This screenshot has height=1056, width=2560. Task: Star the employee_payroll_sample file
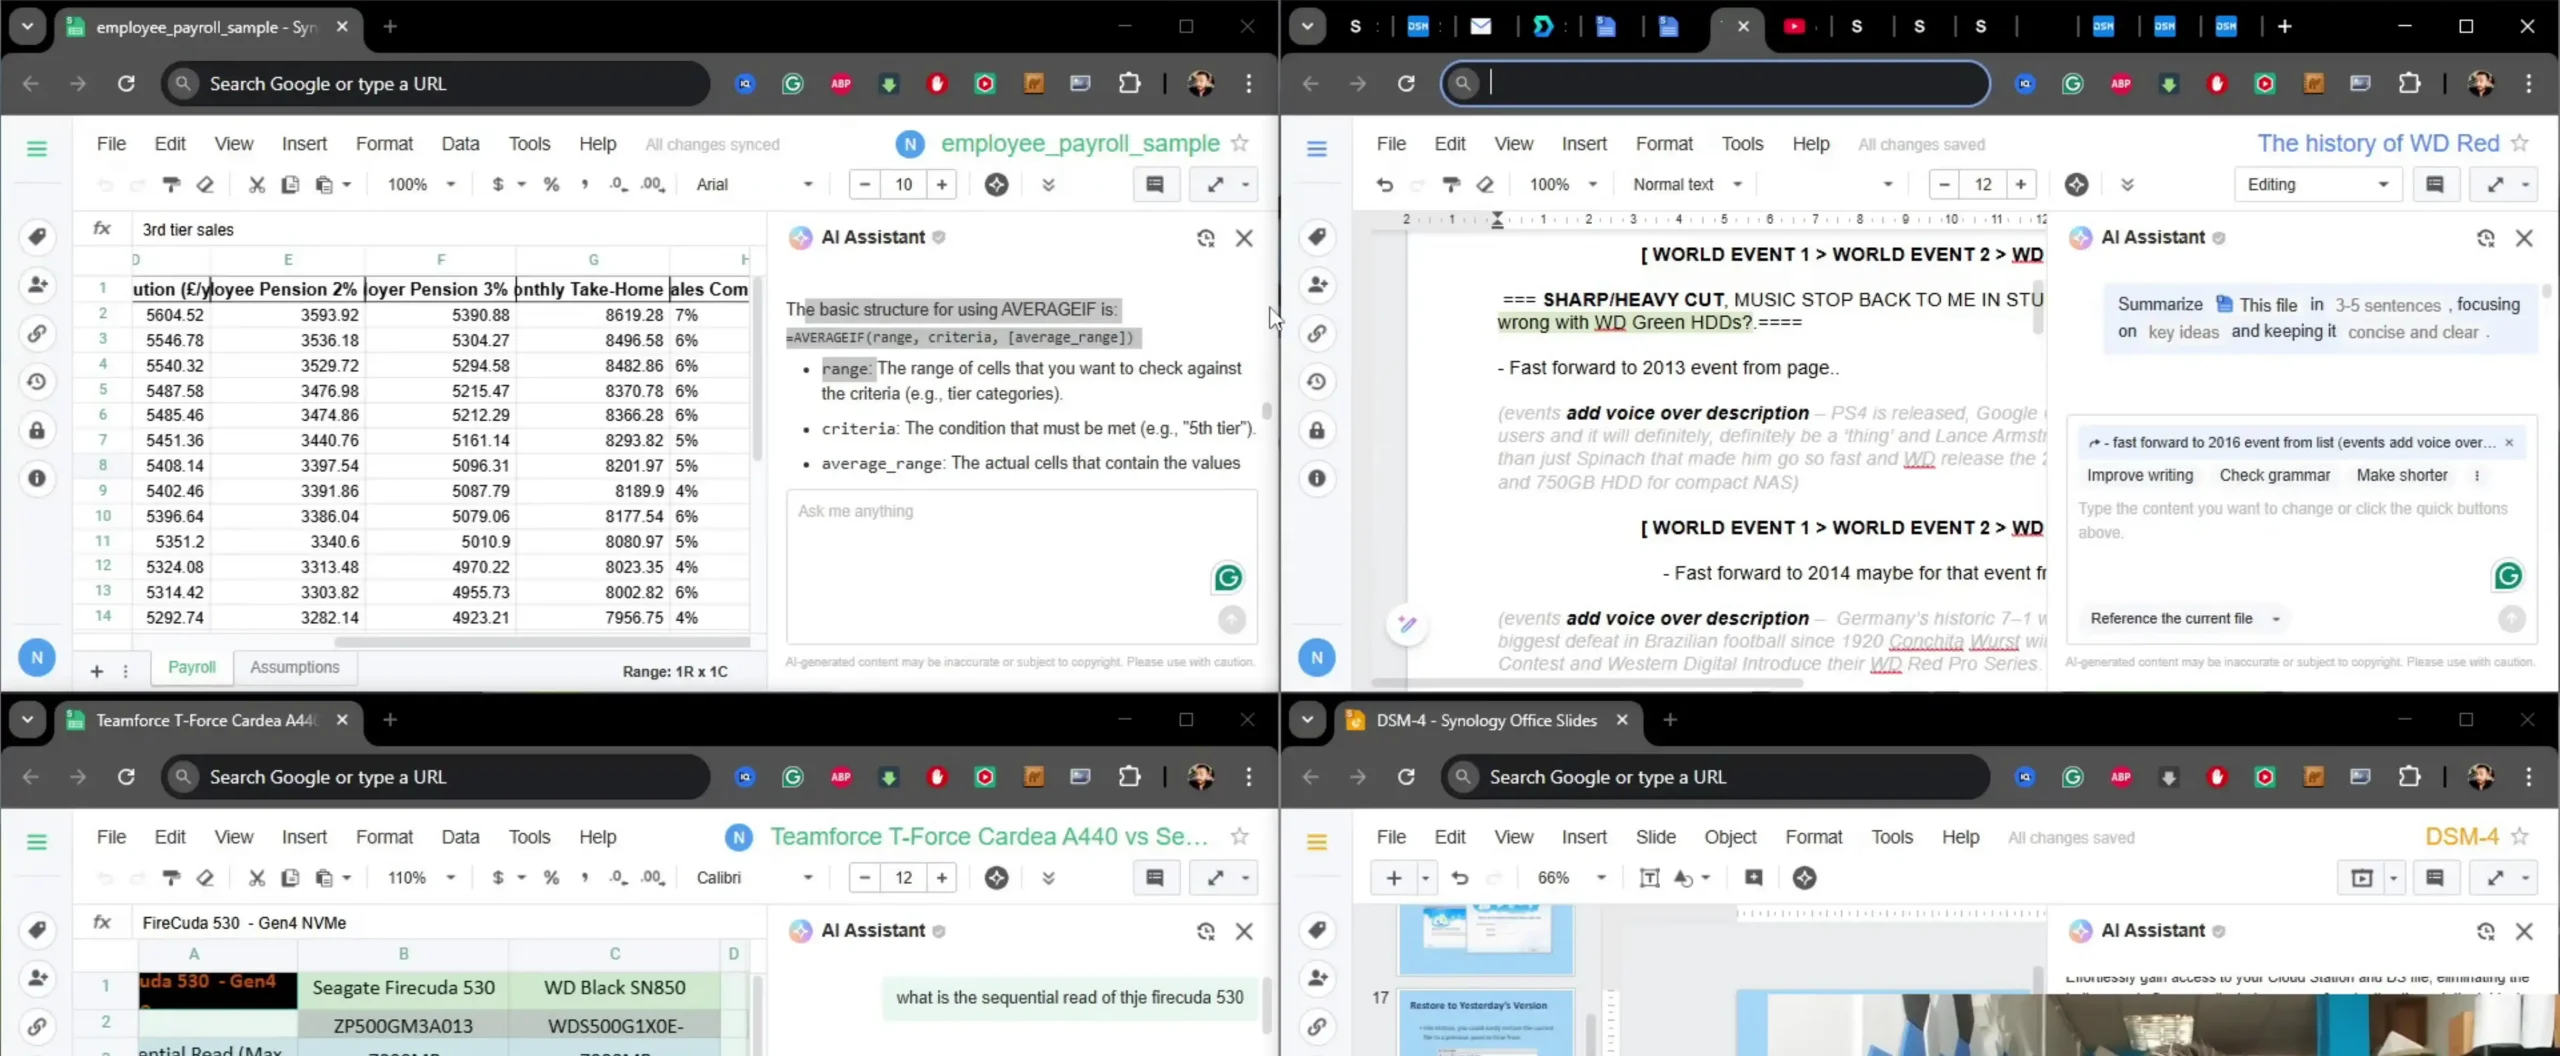1240,143
